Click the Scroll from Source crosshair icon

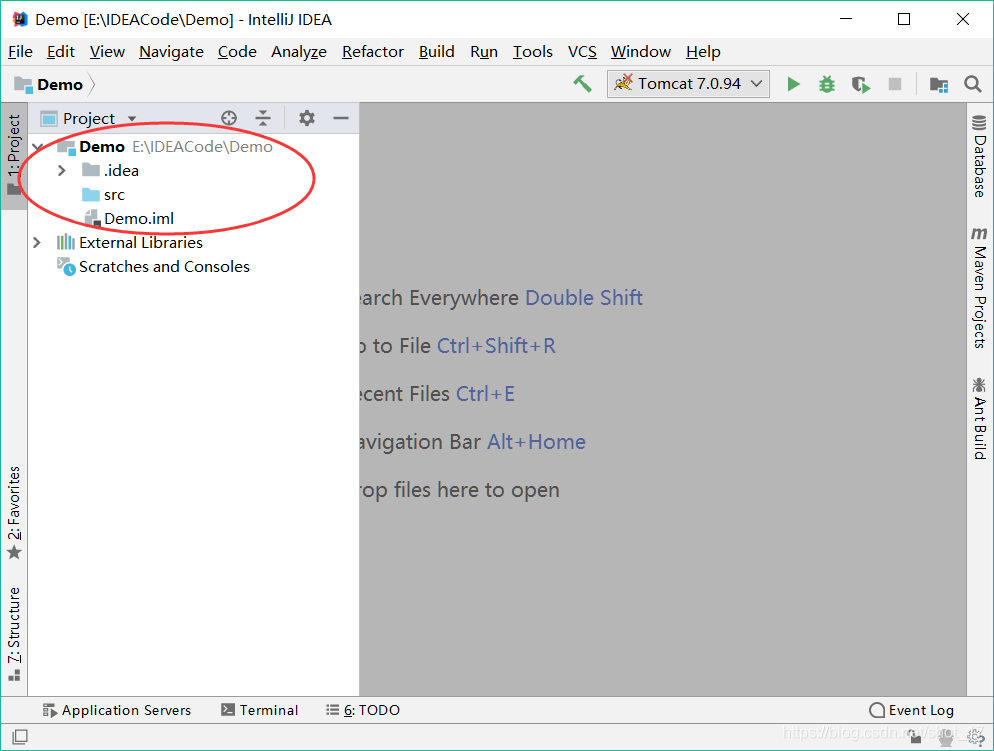pos(229,118)
